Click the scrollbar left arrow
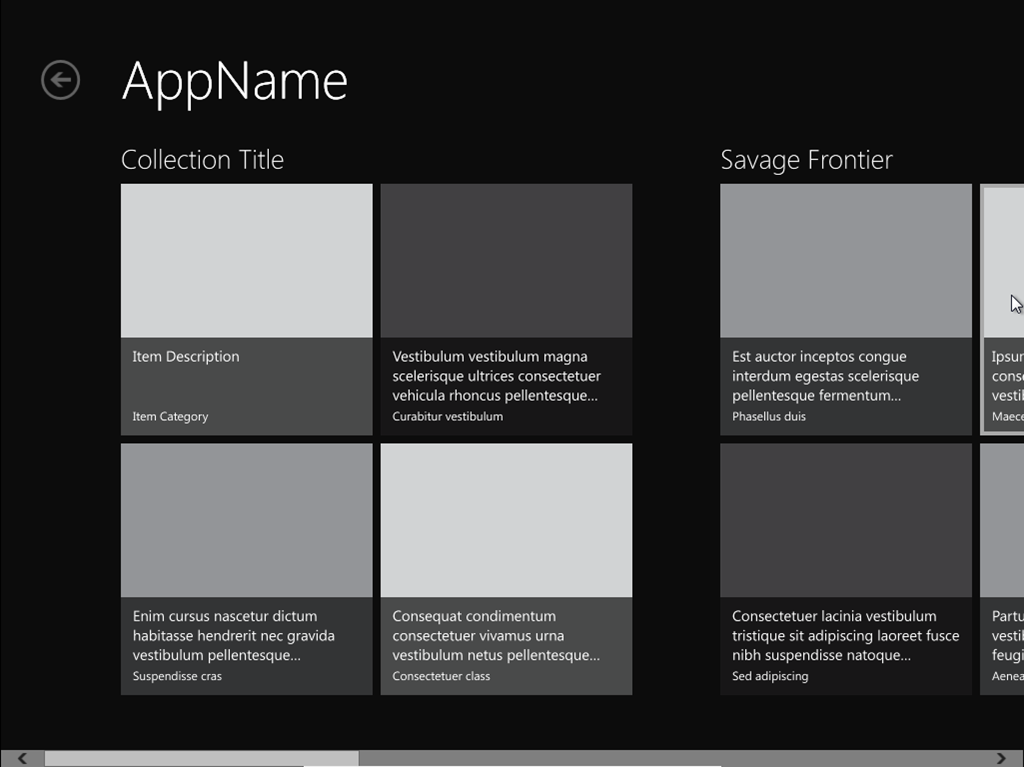 22,759
